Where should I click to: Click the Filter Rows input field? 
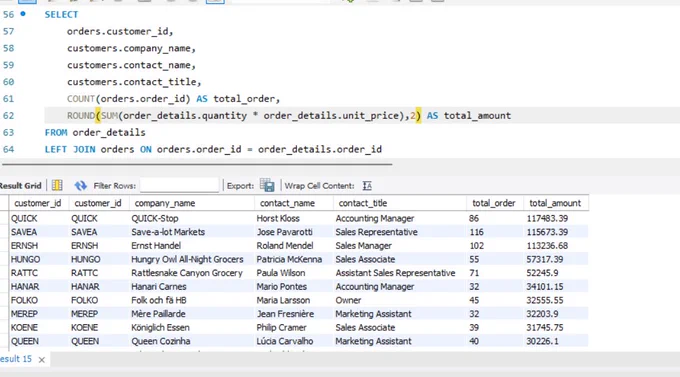[x=180, y=186]
